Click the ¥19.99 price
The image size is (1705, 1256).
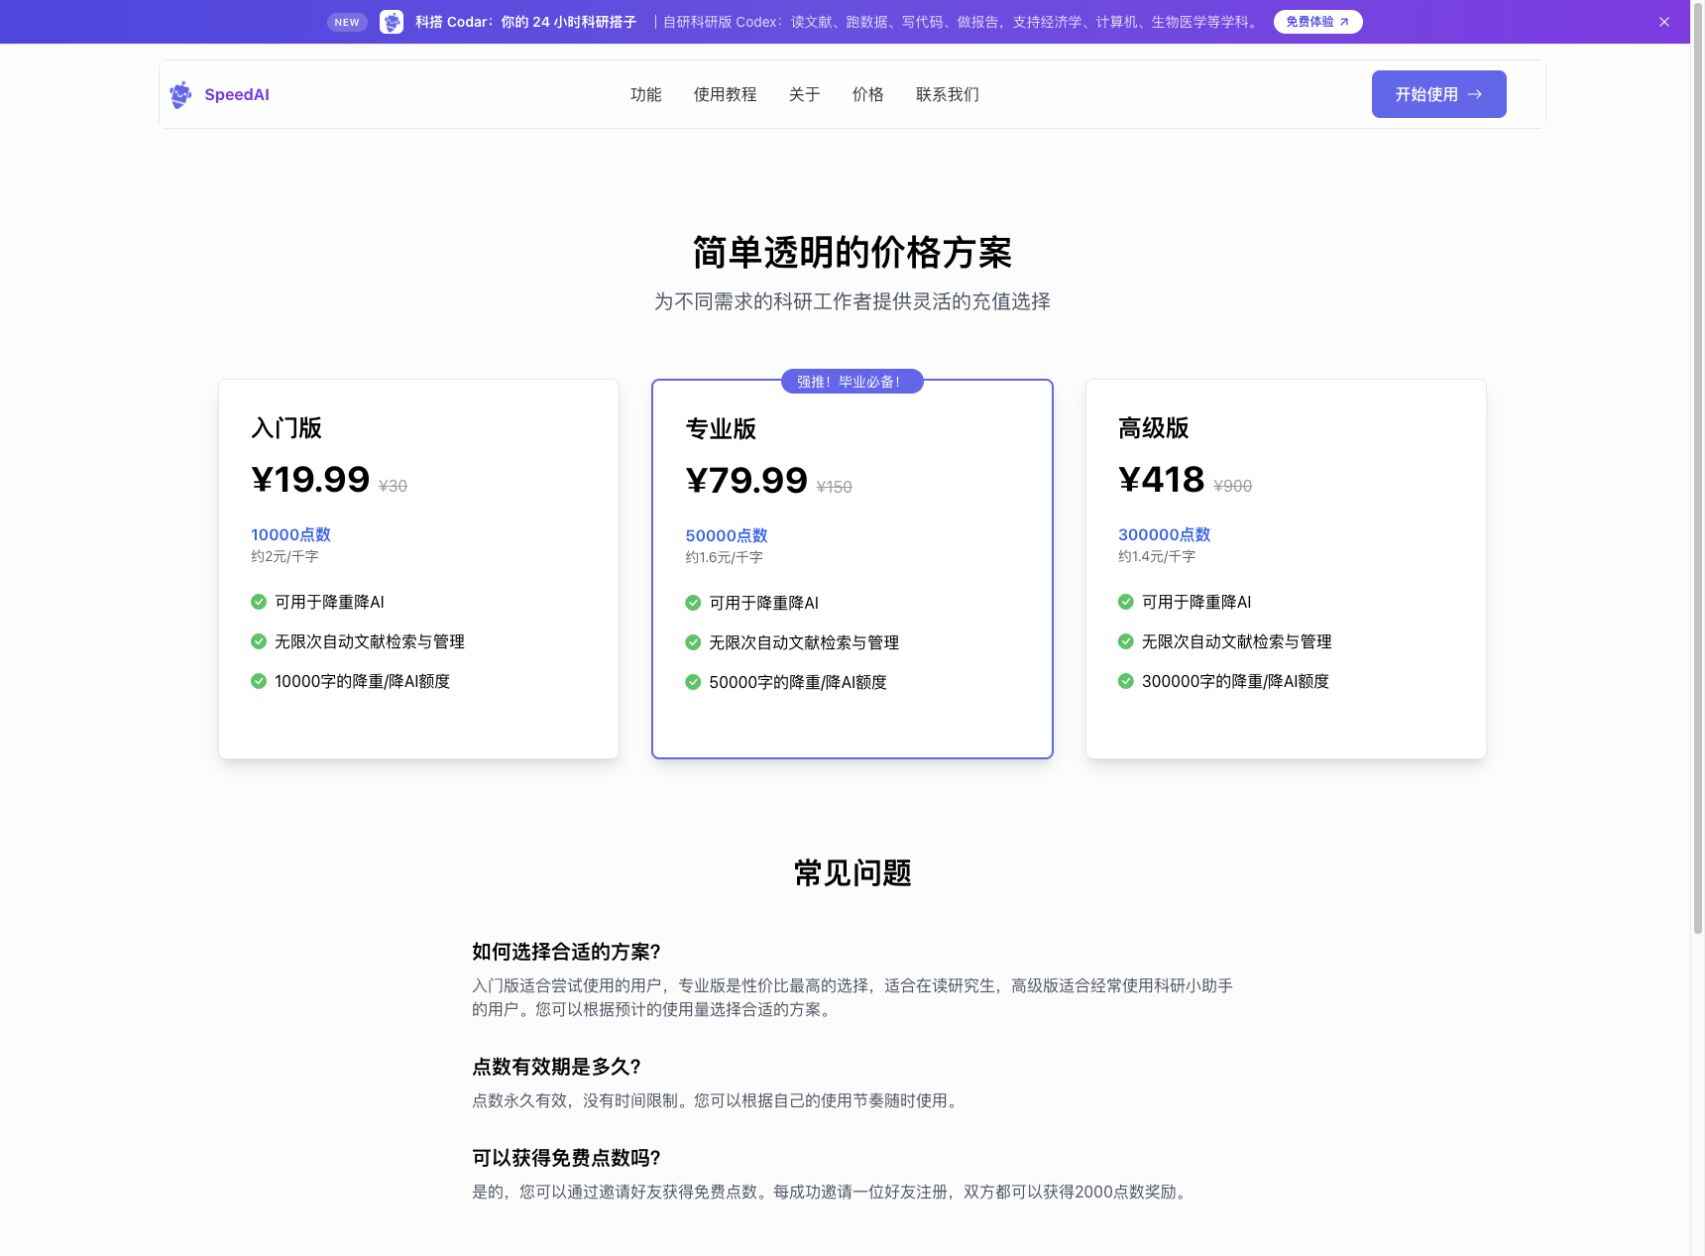coord(310,480)
